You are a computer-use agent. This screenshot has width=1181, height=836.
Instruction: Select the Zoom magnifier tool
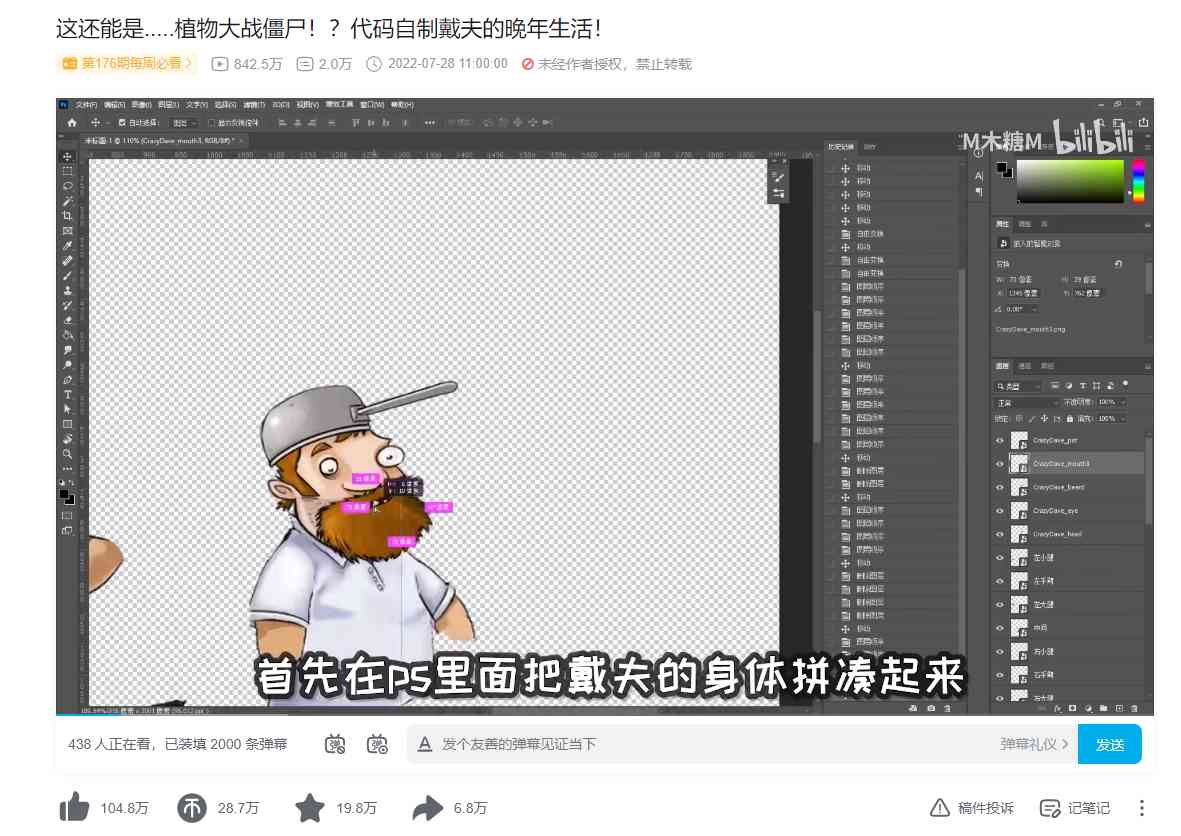click(67, 454)
